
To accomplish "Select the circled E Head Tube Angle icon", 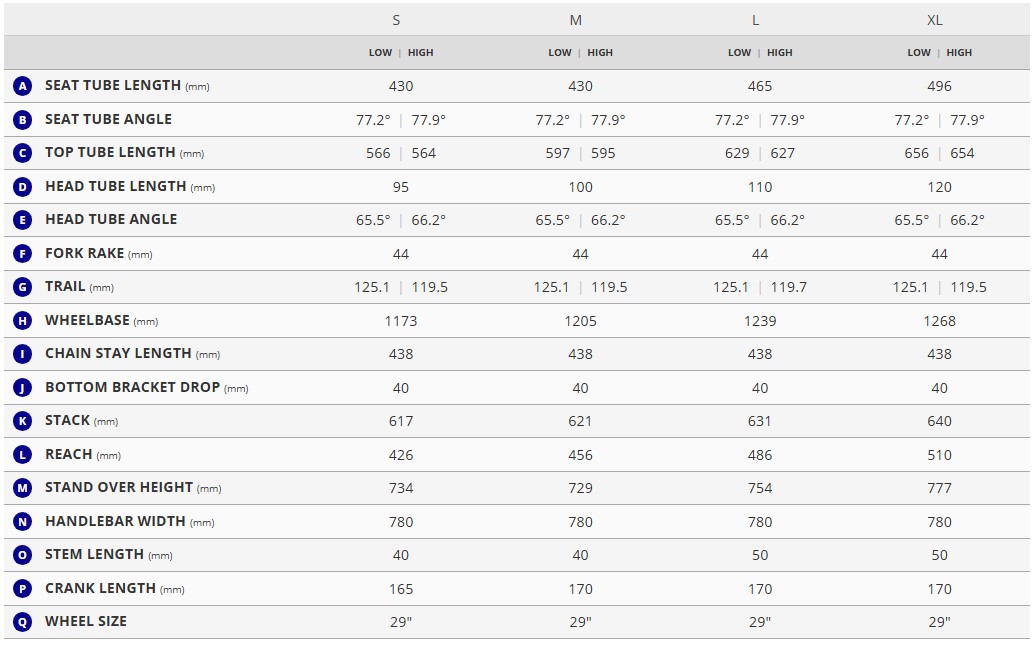I will 22,220.
